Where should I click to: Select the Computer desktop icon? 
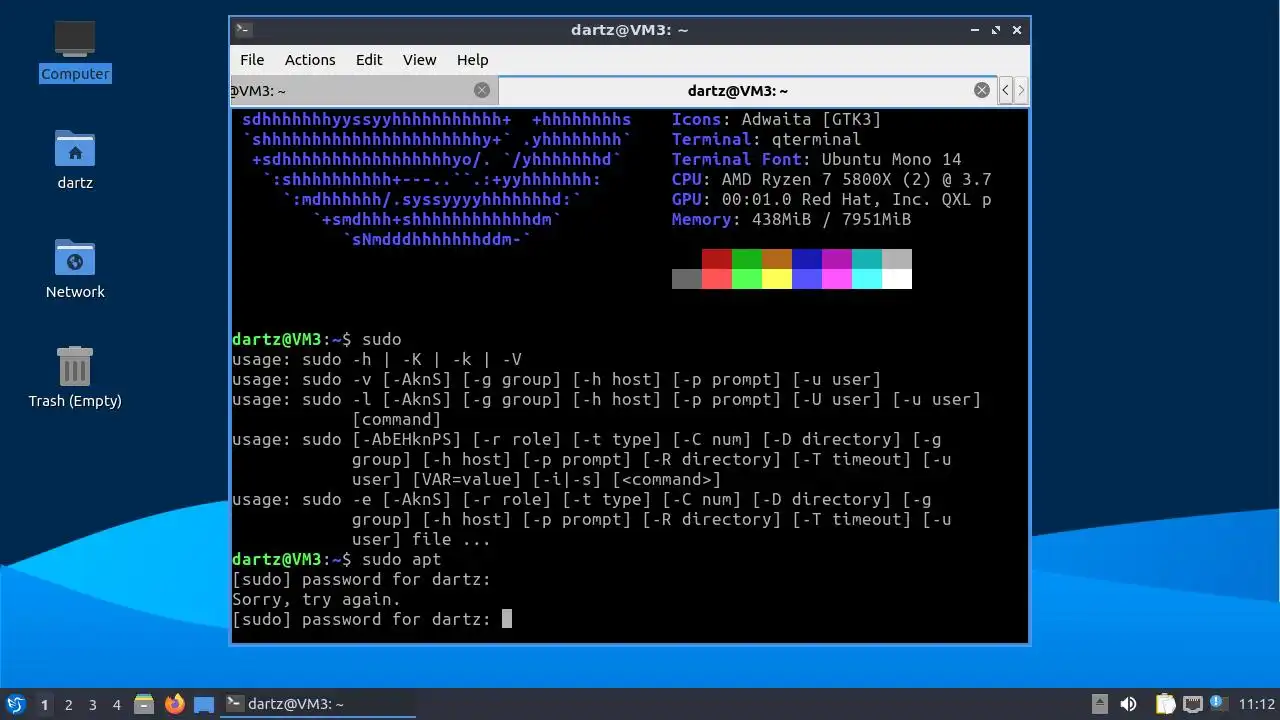[75, 51]
